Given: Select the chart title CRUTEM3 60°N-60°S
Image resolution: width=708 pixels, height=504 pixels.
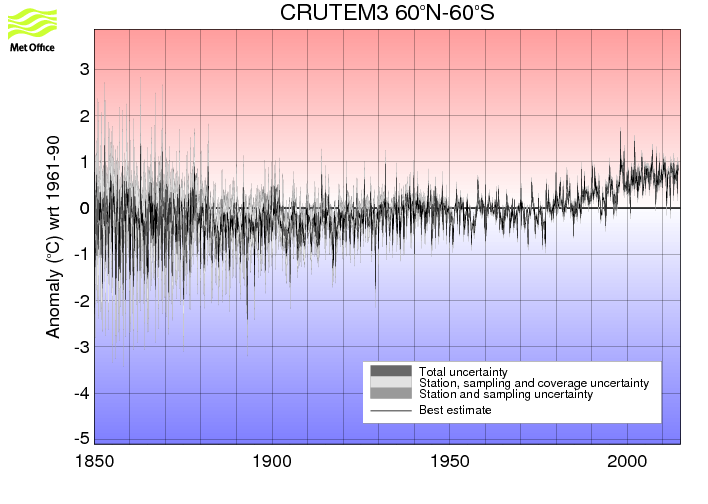Looking at the screenshot, I should (387, 13).
